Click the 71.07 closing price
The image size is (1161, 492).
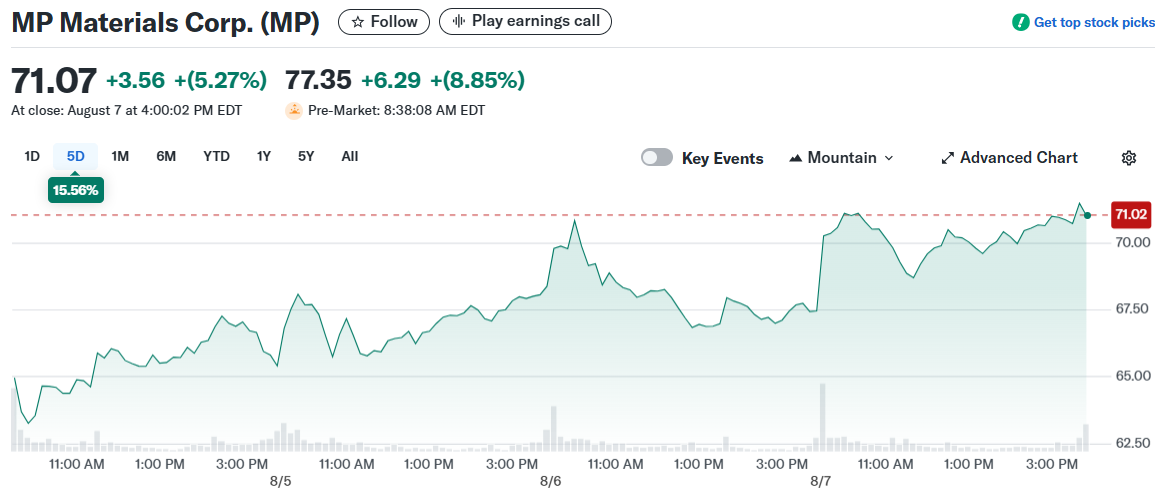coord(54,81)
